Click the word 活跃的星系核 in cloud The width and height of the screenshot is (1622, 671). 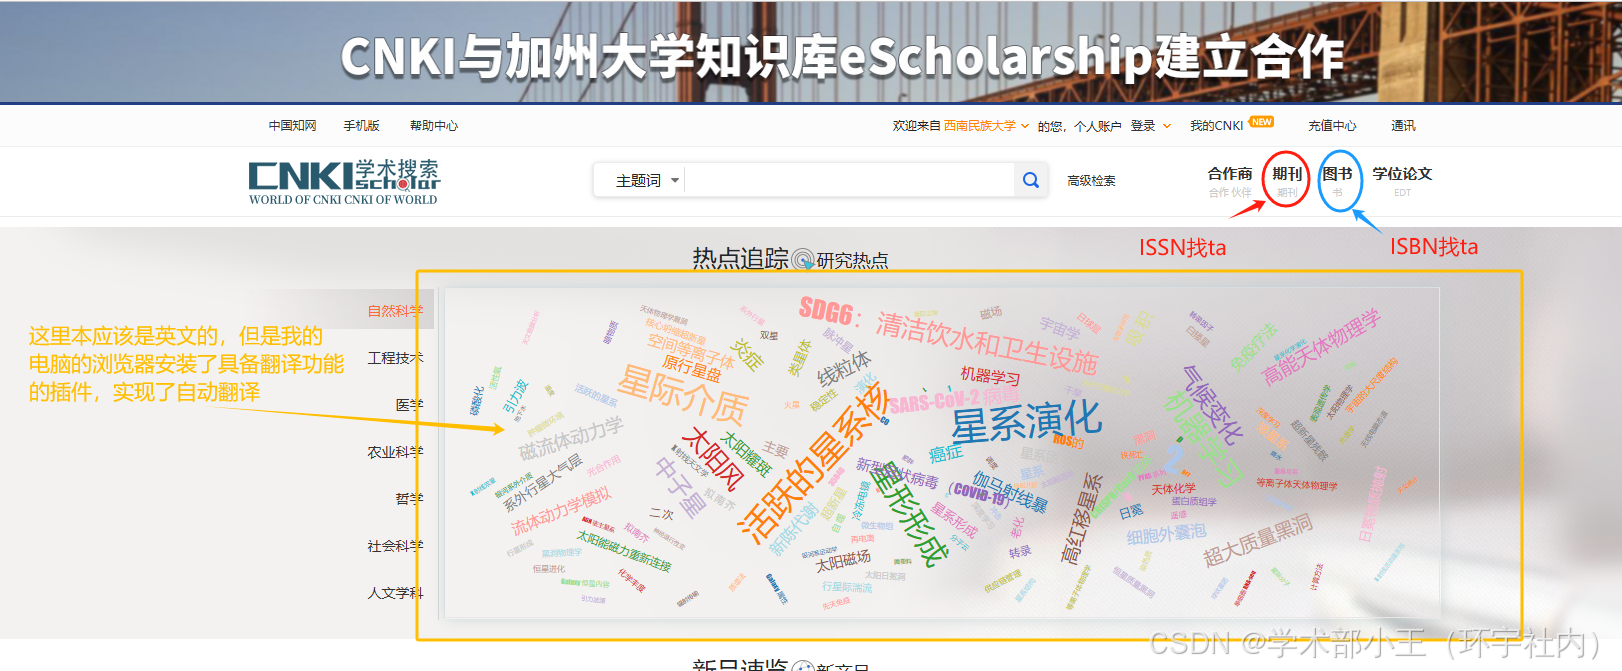click(x=812, y=463)
